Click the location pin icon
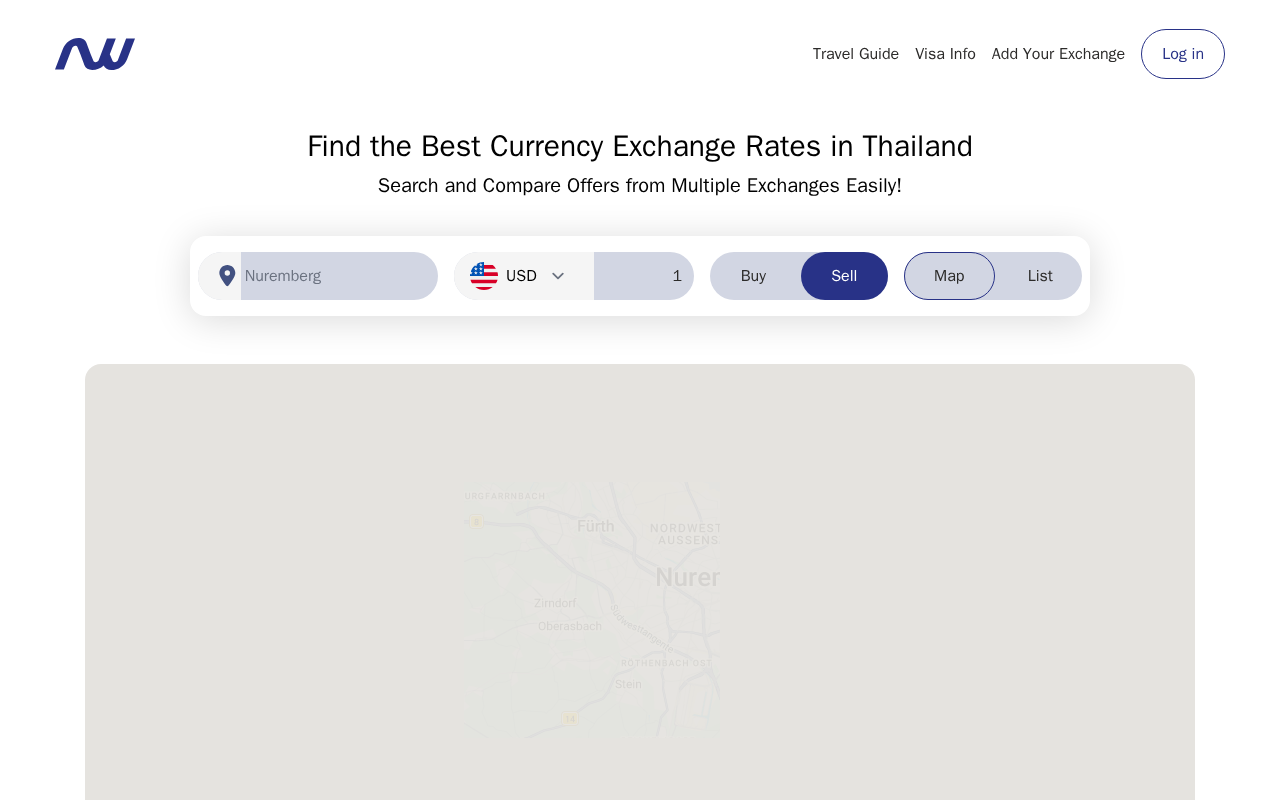 click(227, 276)
